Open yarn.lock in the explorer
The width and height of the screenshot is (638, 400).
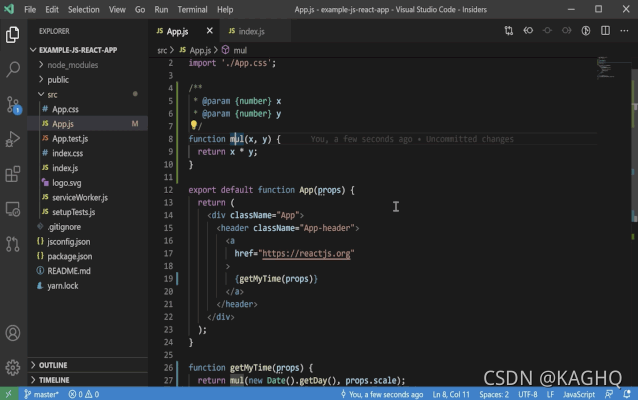click(x=87, y=286)
